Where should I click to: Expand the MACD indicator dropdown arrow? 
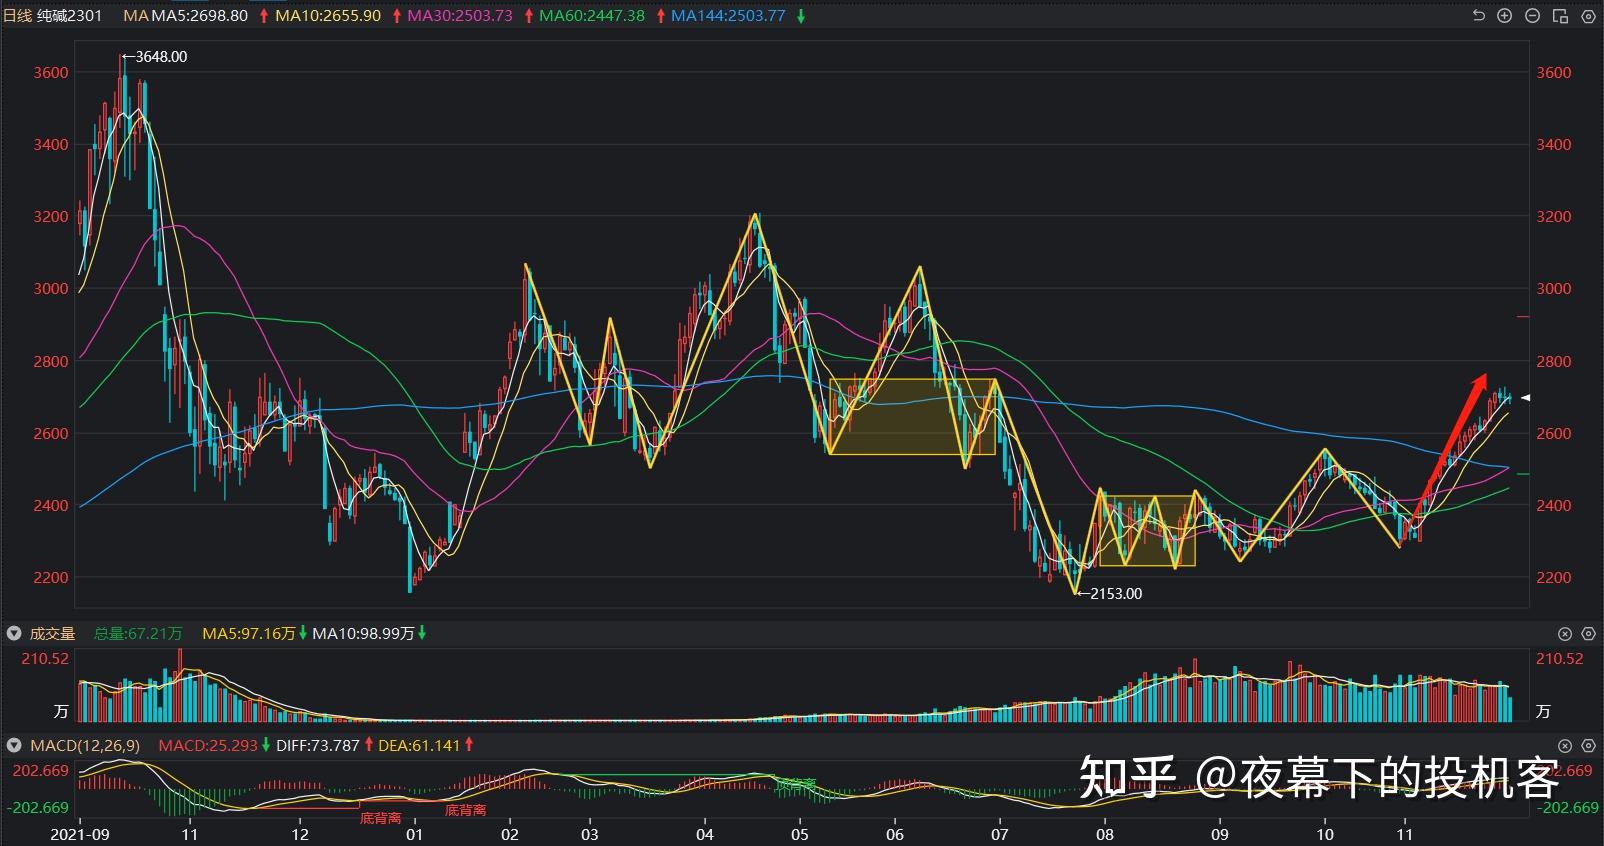coord(14,745)
